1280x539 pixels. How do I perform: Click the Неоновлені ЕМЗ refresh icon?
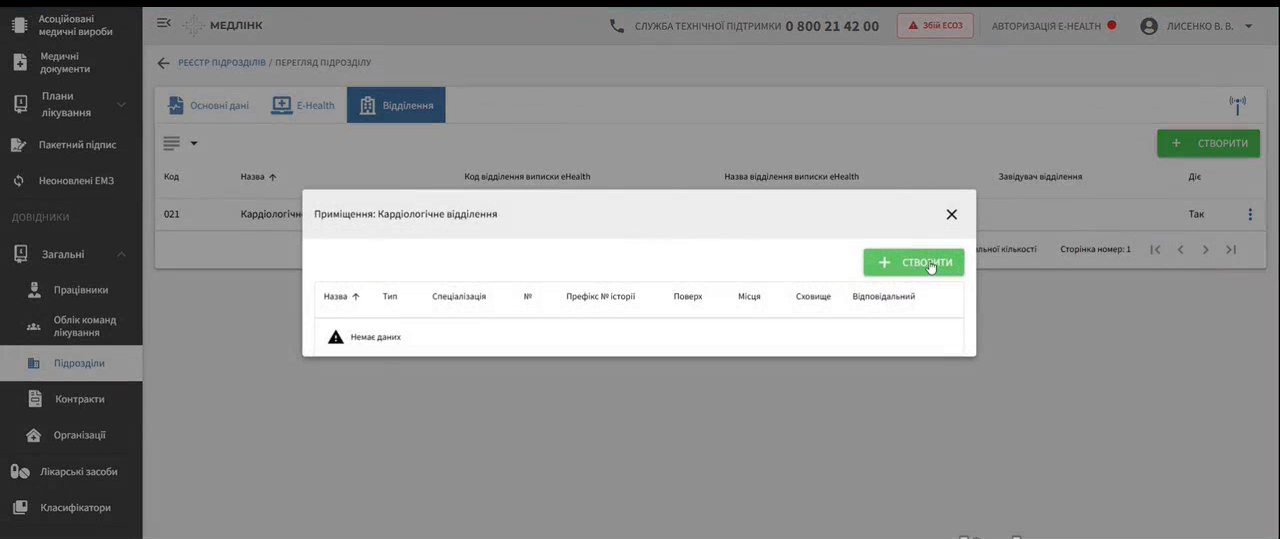[19, 181]
